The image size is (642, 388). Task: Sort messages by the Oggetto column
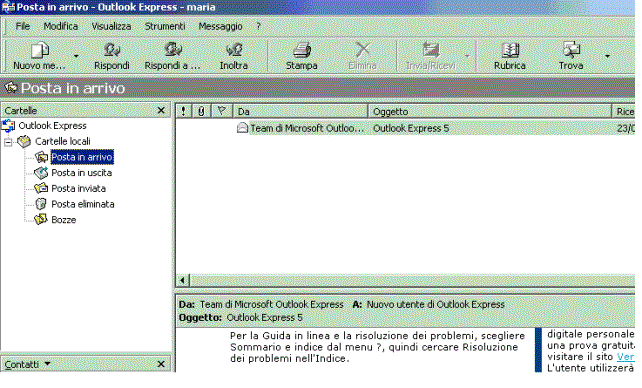pos(489,111)
